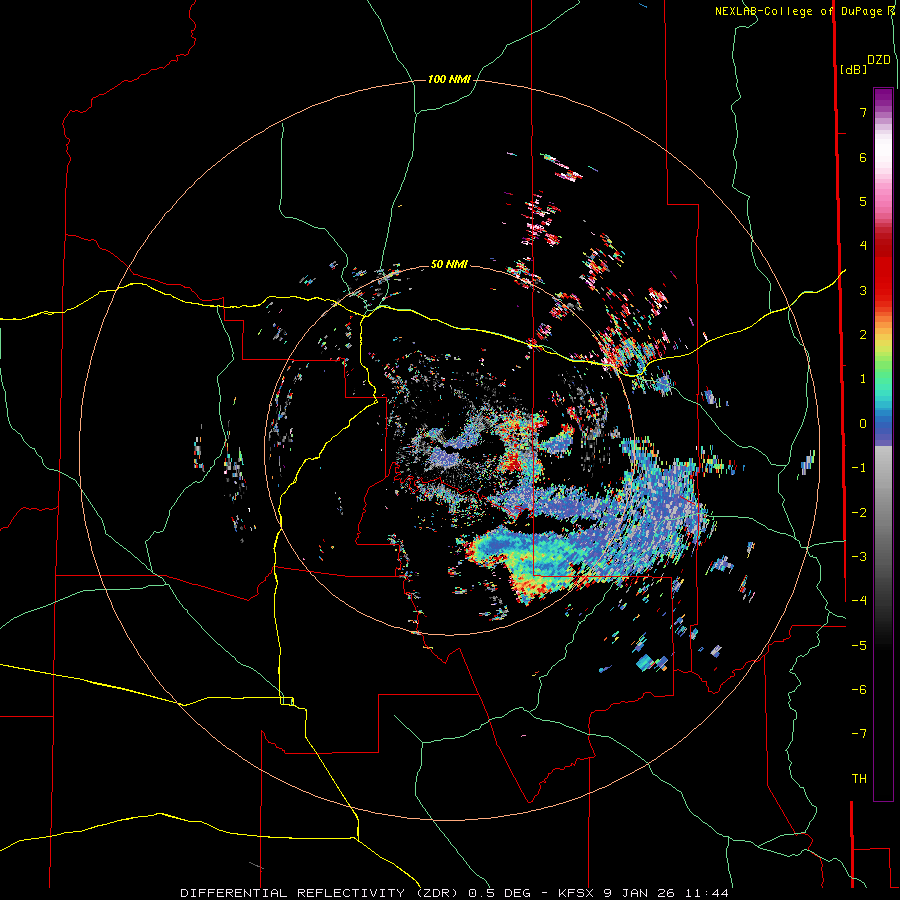Click the DZD label above color scale
Screen dimensions: 900x900
pos(879,60)
